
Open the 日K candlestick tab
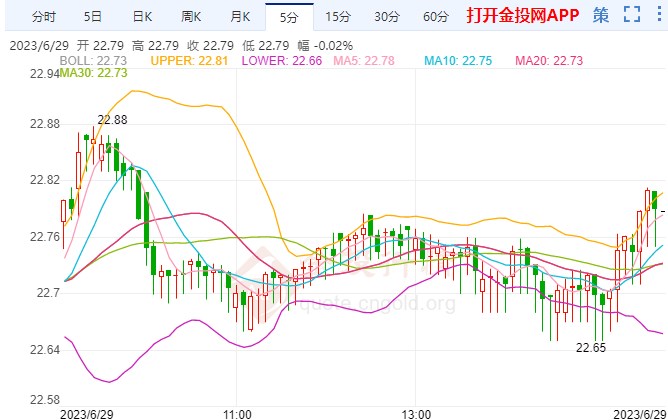[x=142, y=17]
